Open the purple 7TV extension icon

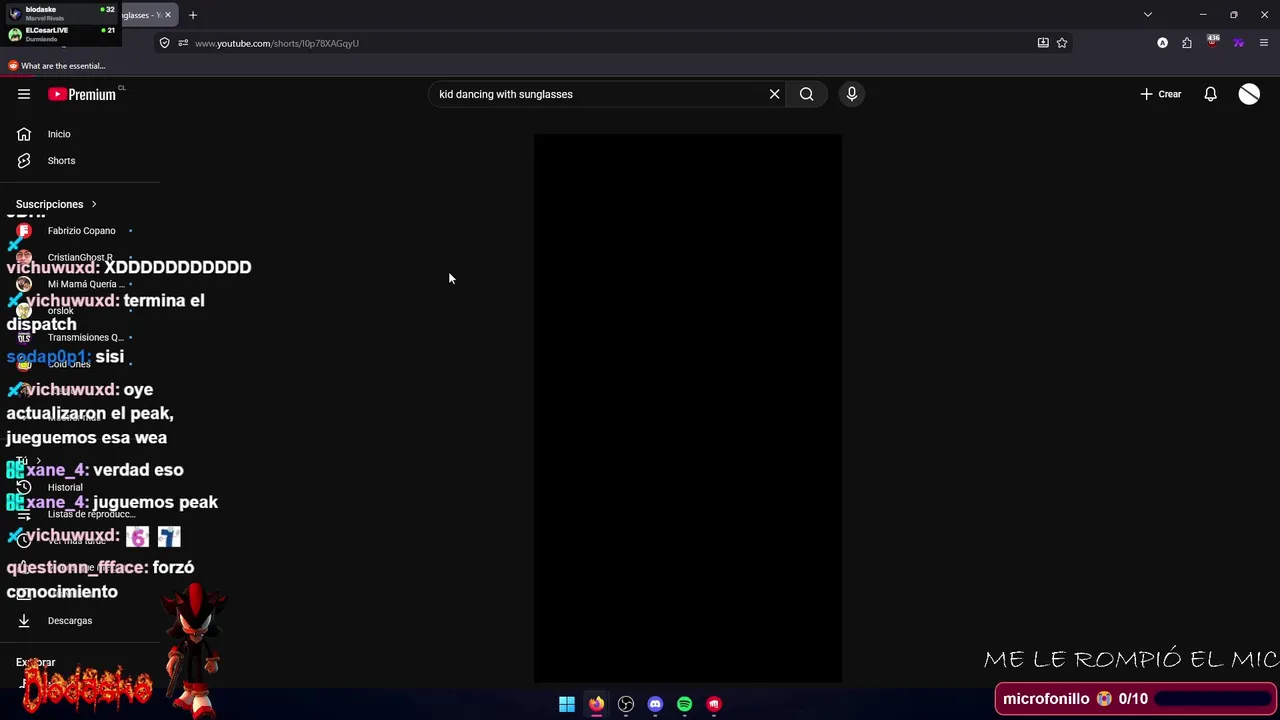point(1238,43)
